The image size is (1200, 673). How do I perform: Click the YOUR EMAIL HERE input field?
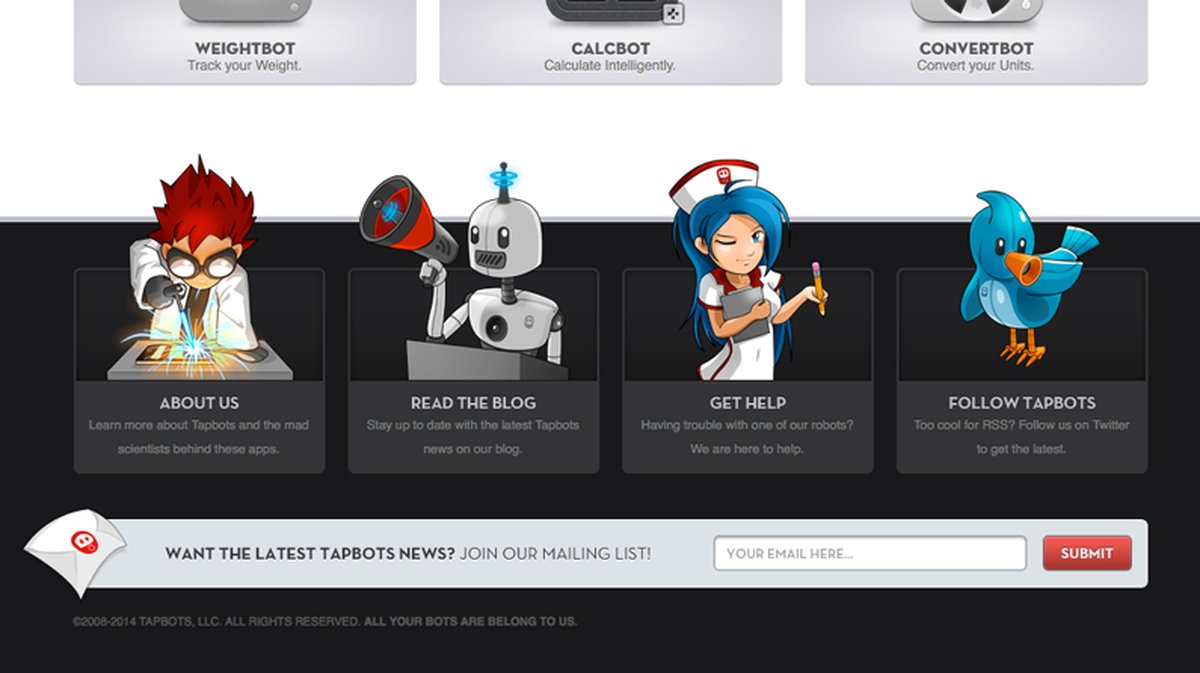(870, 553)
